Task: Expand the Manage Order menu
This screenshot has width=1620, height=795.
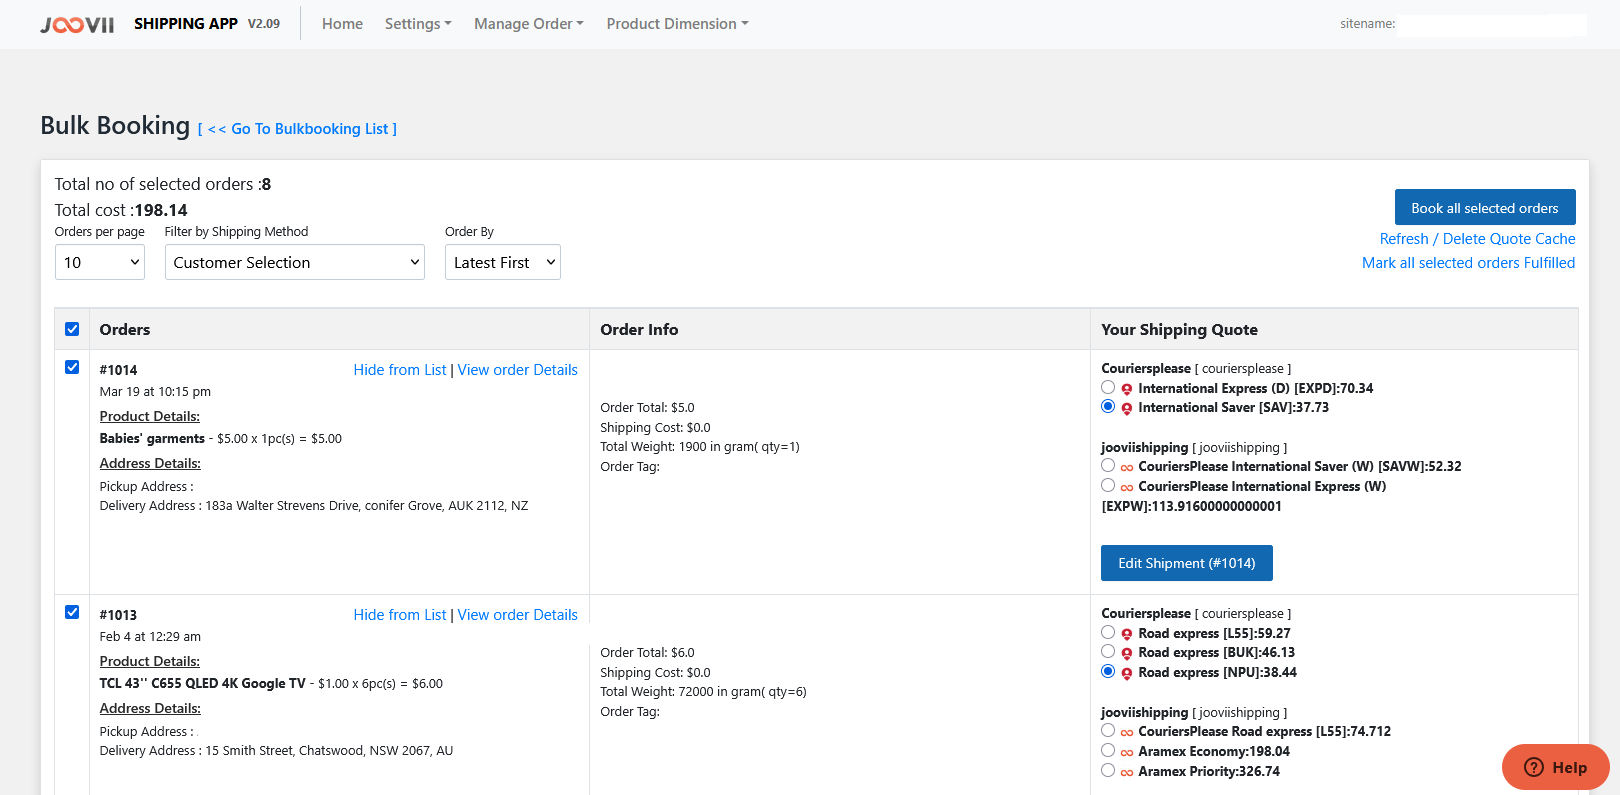Action: point(529,24)
